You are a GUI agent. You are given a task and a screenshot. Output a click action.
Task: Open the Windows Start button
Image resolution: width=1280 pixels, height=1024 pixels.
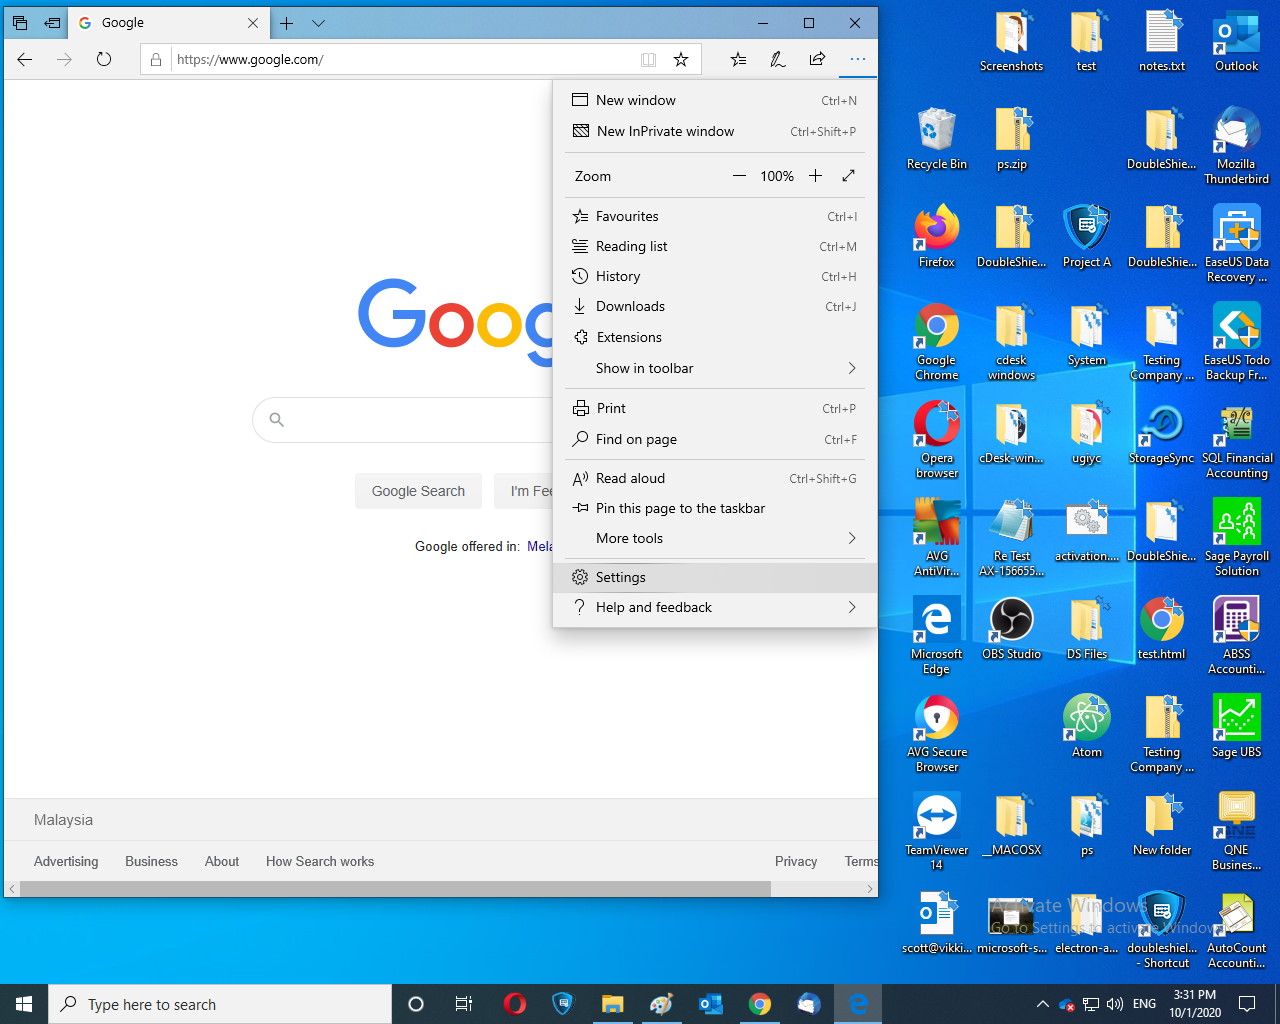tap(24, 1004)
